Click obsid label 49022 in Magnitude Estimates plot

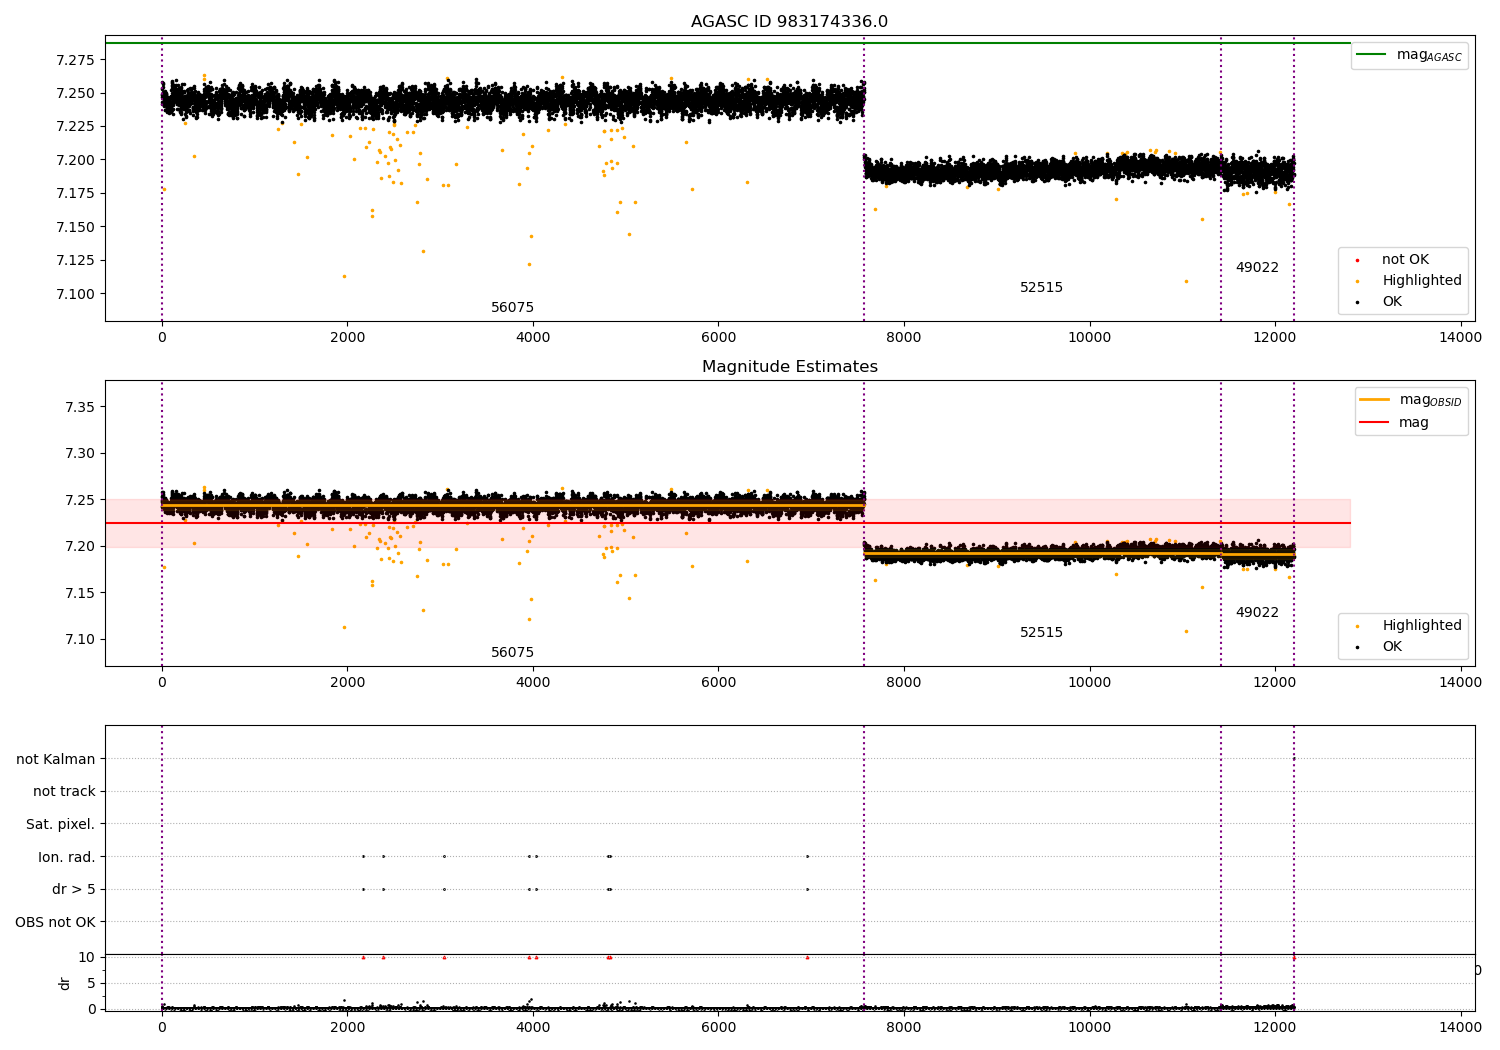tap(1257, 613)
